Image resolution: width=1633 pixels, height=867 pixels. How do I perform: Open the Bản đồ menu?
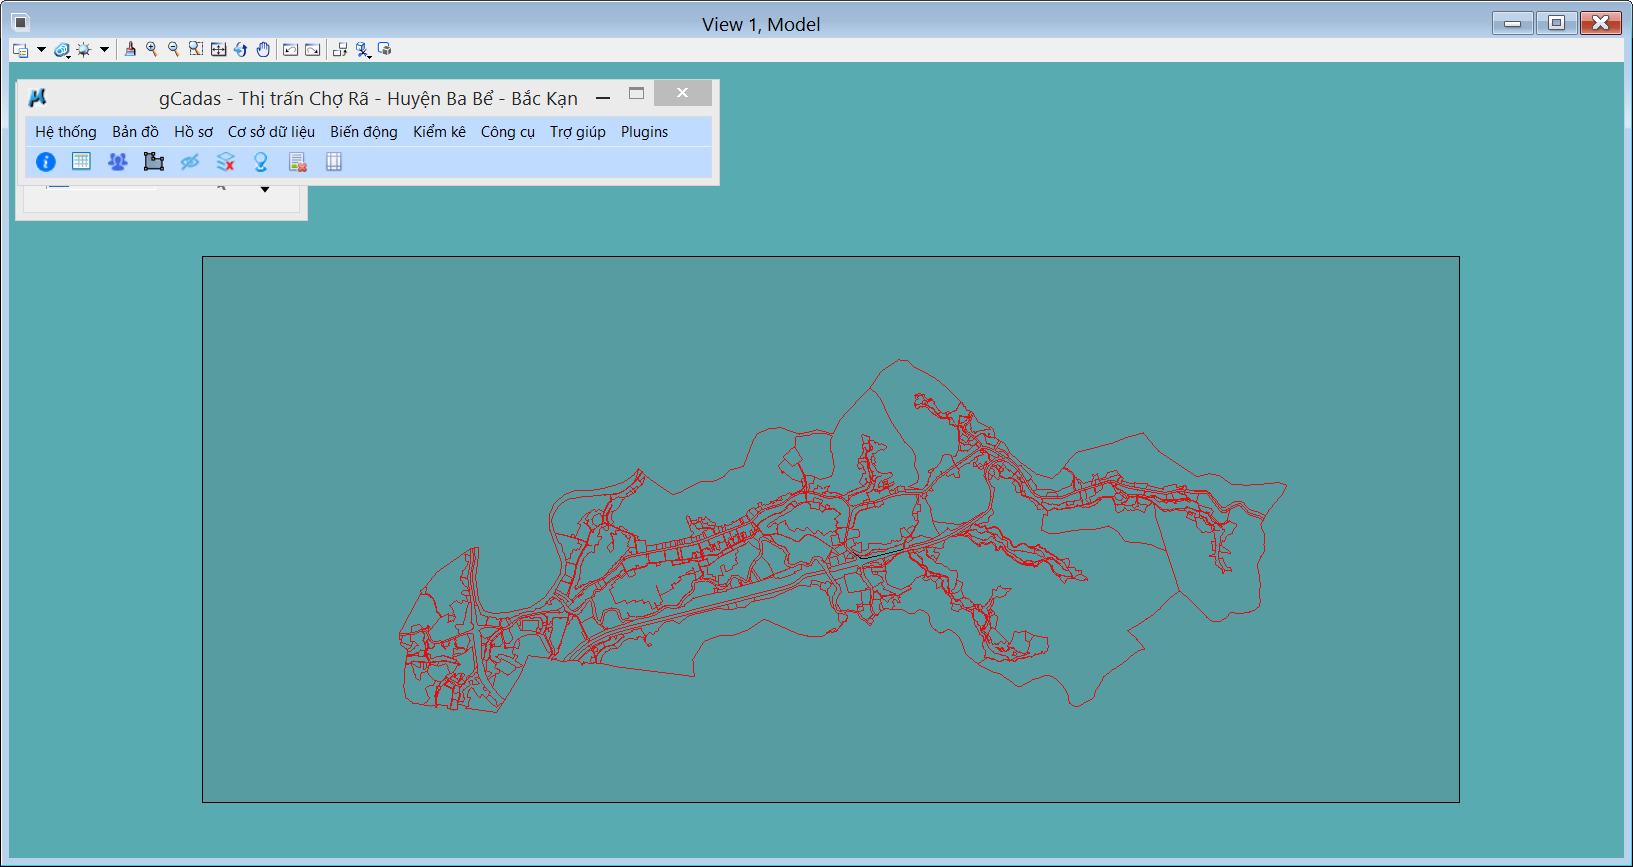[x=135, y=132]
